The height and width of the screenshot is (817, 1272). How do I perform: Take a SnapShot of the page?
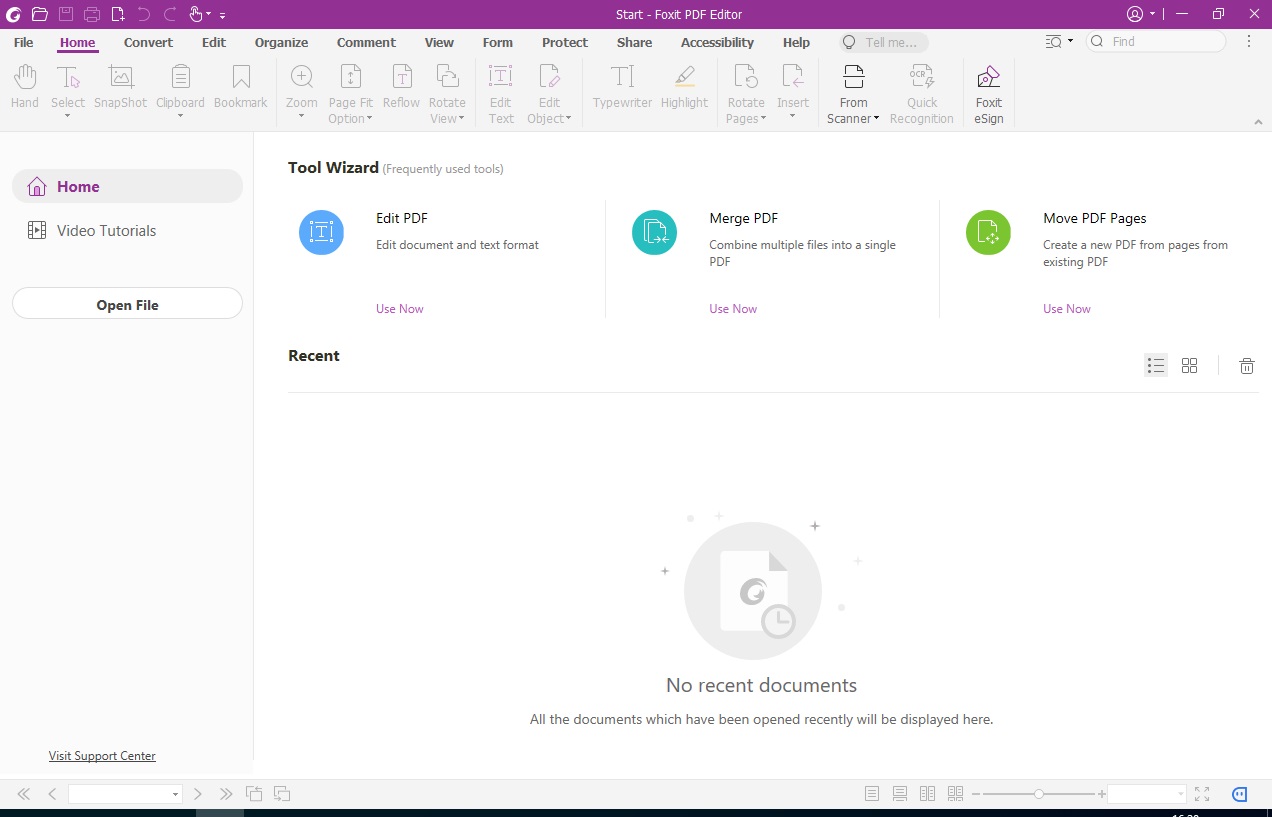(120, 90)
